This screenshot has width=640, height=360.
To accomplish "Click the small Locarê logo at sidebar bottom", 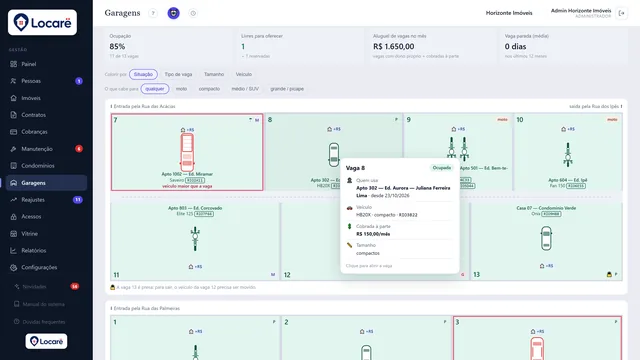I will click(46, 341).
